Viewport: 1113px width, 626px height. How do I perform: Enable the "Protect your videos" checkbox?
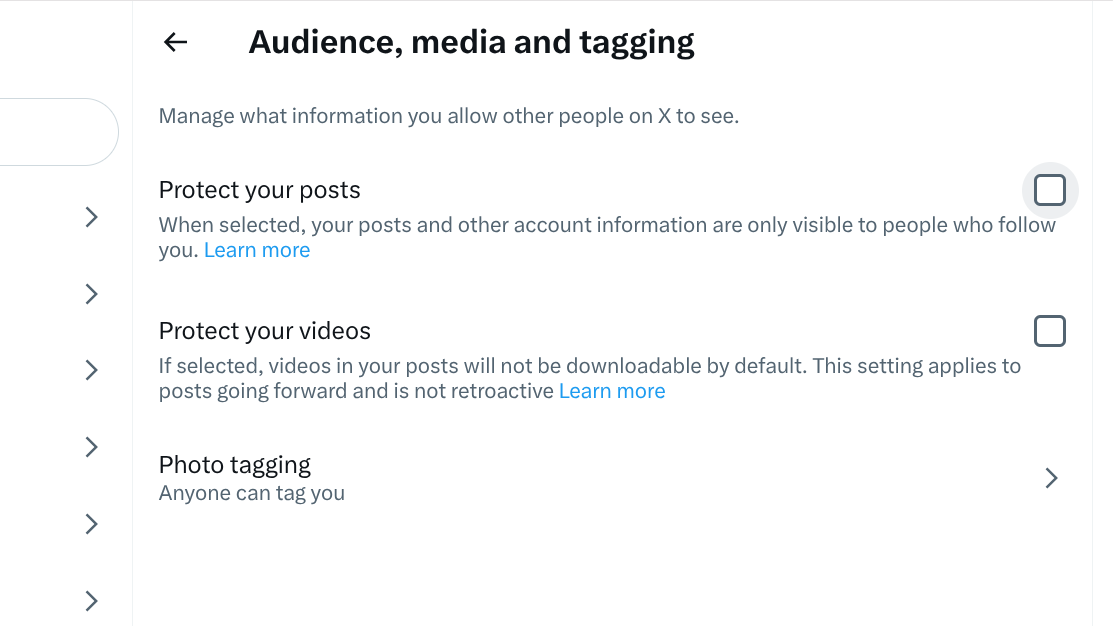click(x=1049, y=331)
